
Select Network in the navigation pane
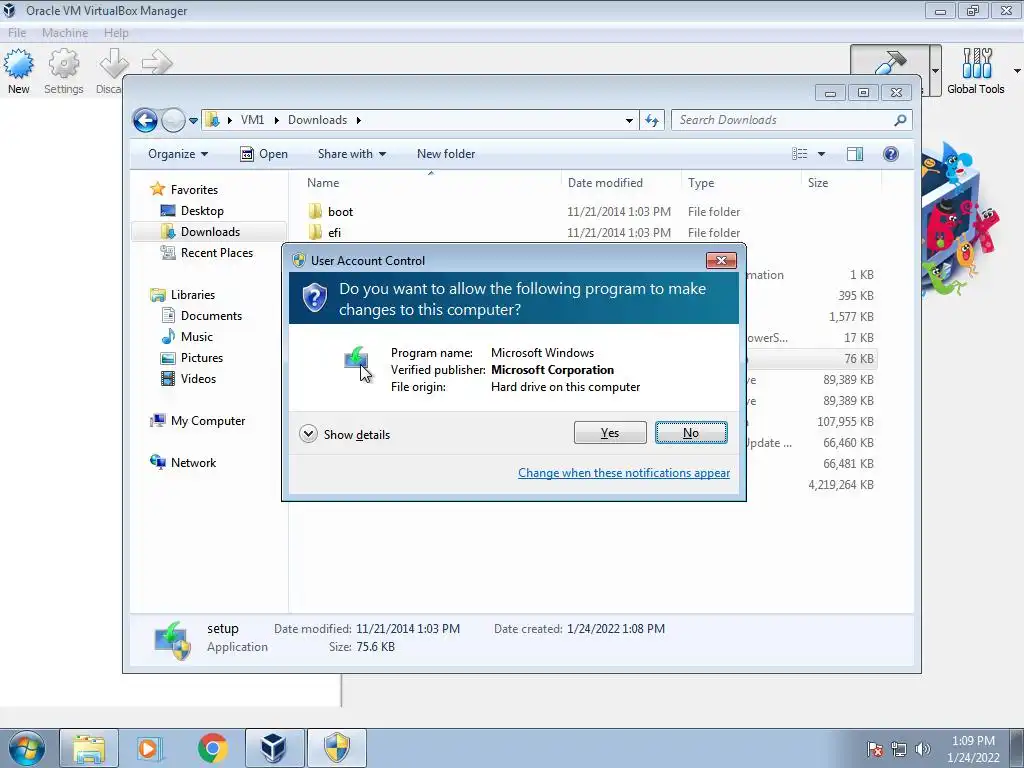[193, 463]
